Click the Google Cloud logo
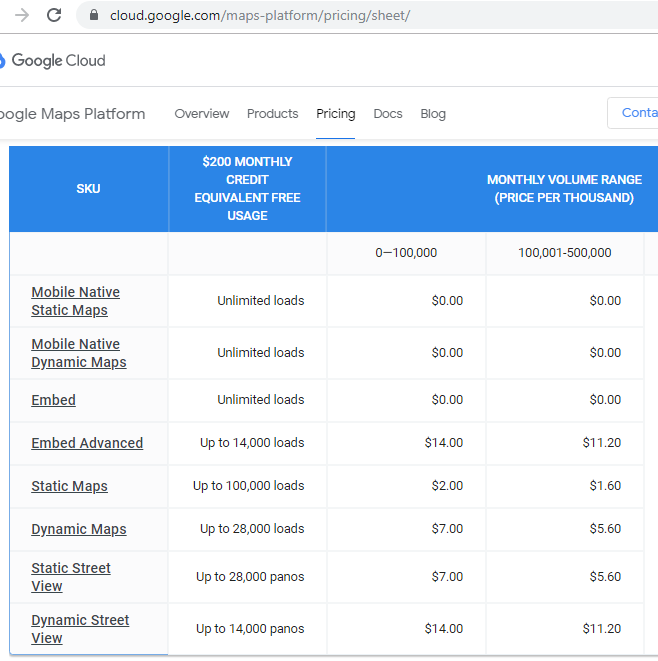658x661 pixels. [53, 60]
